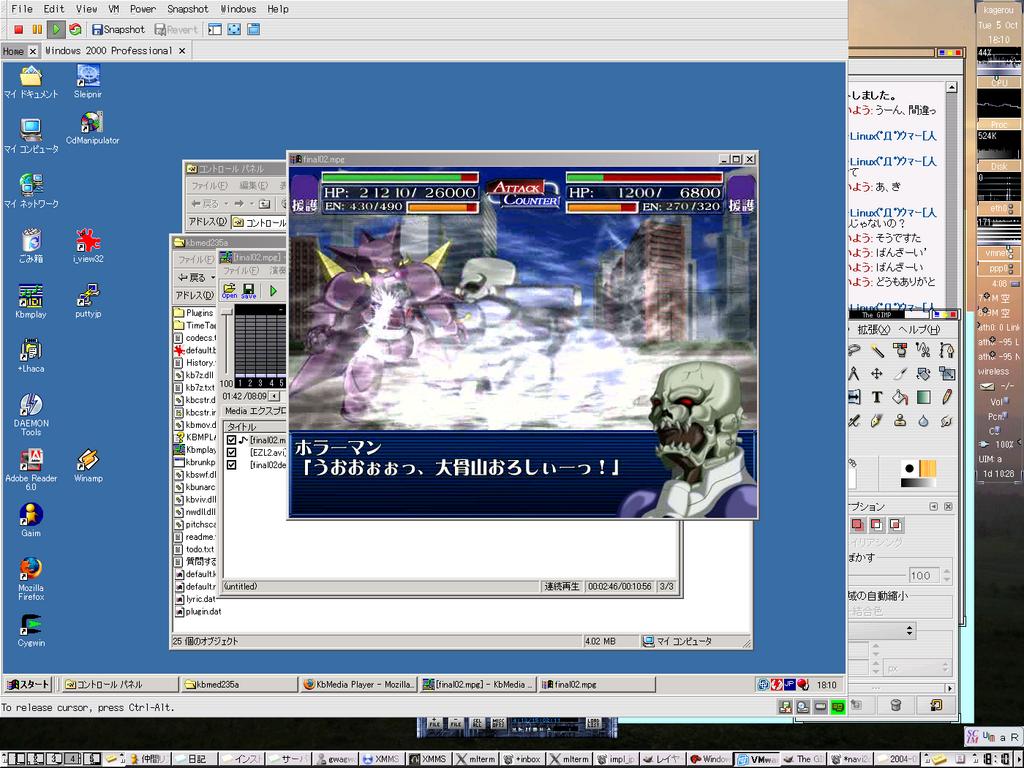1024x768 pixels.
Task: Stop the VM with the red power-off icon
Action: point(18,29)
